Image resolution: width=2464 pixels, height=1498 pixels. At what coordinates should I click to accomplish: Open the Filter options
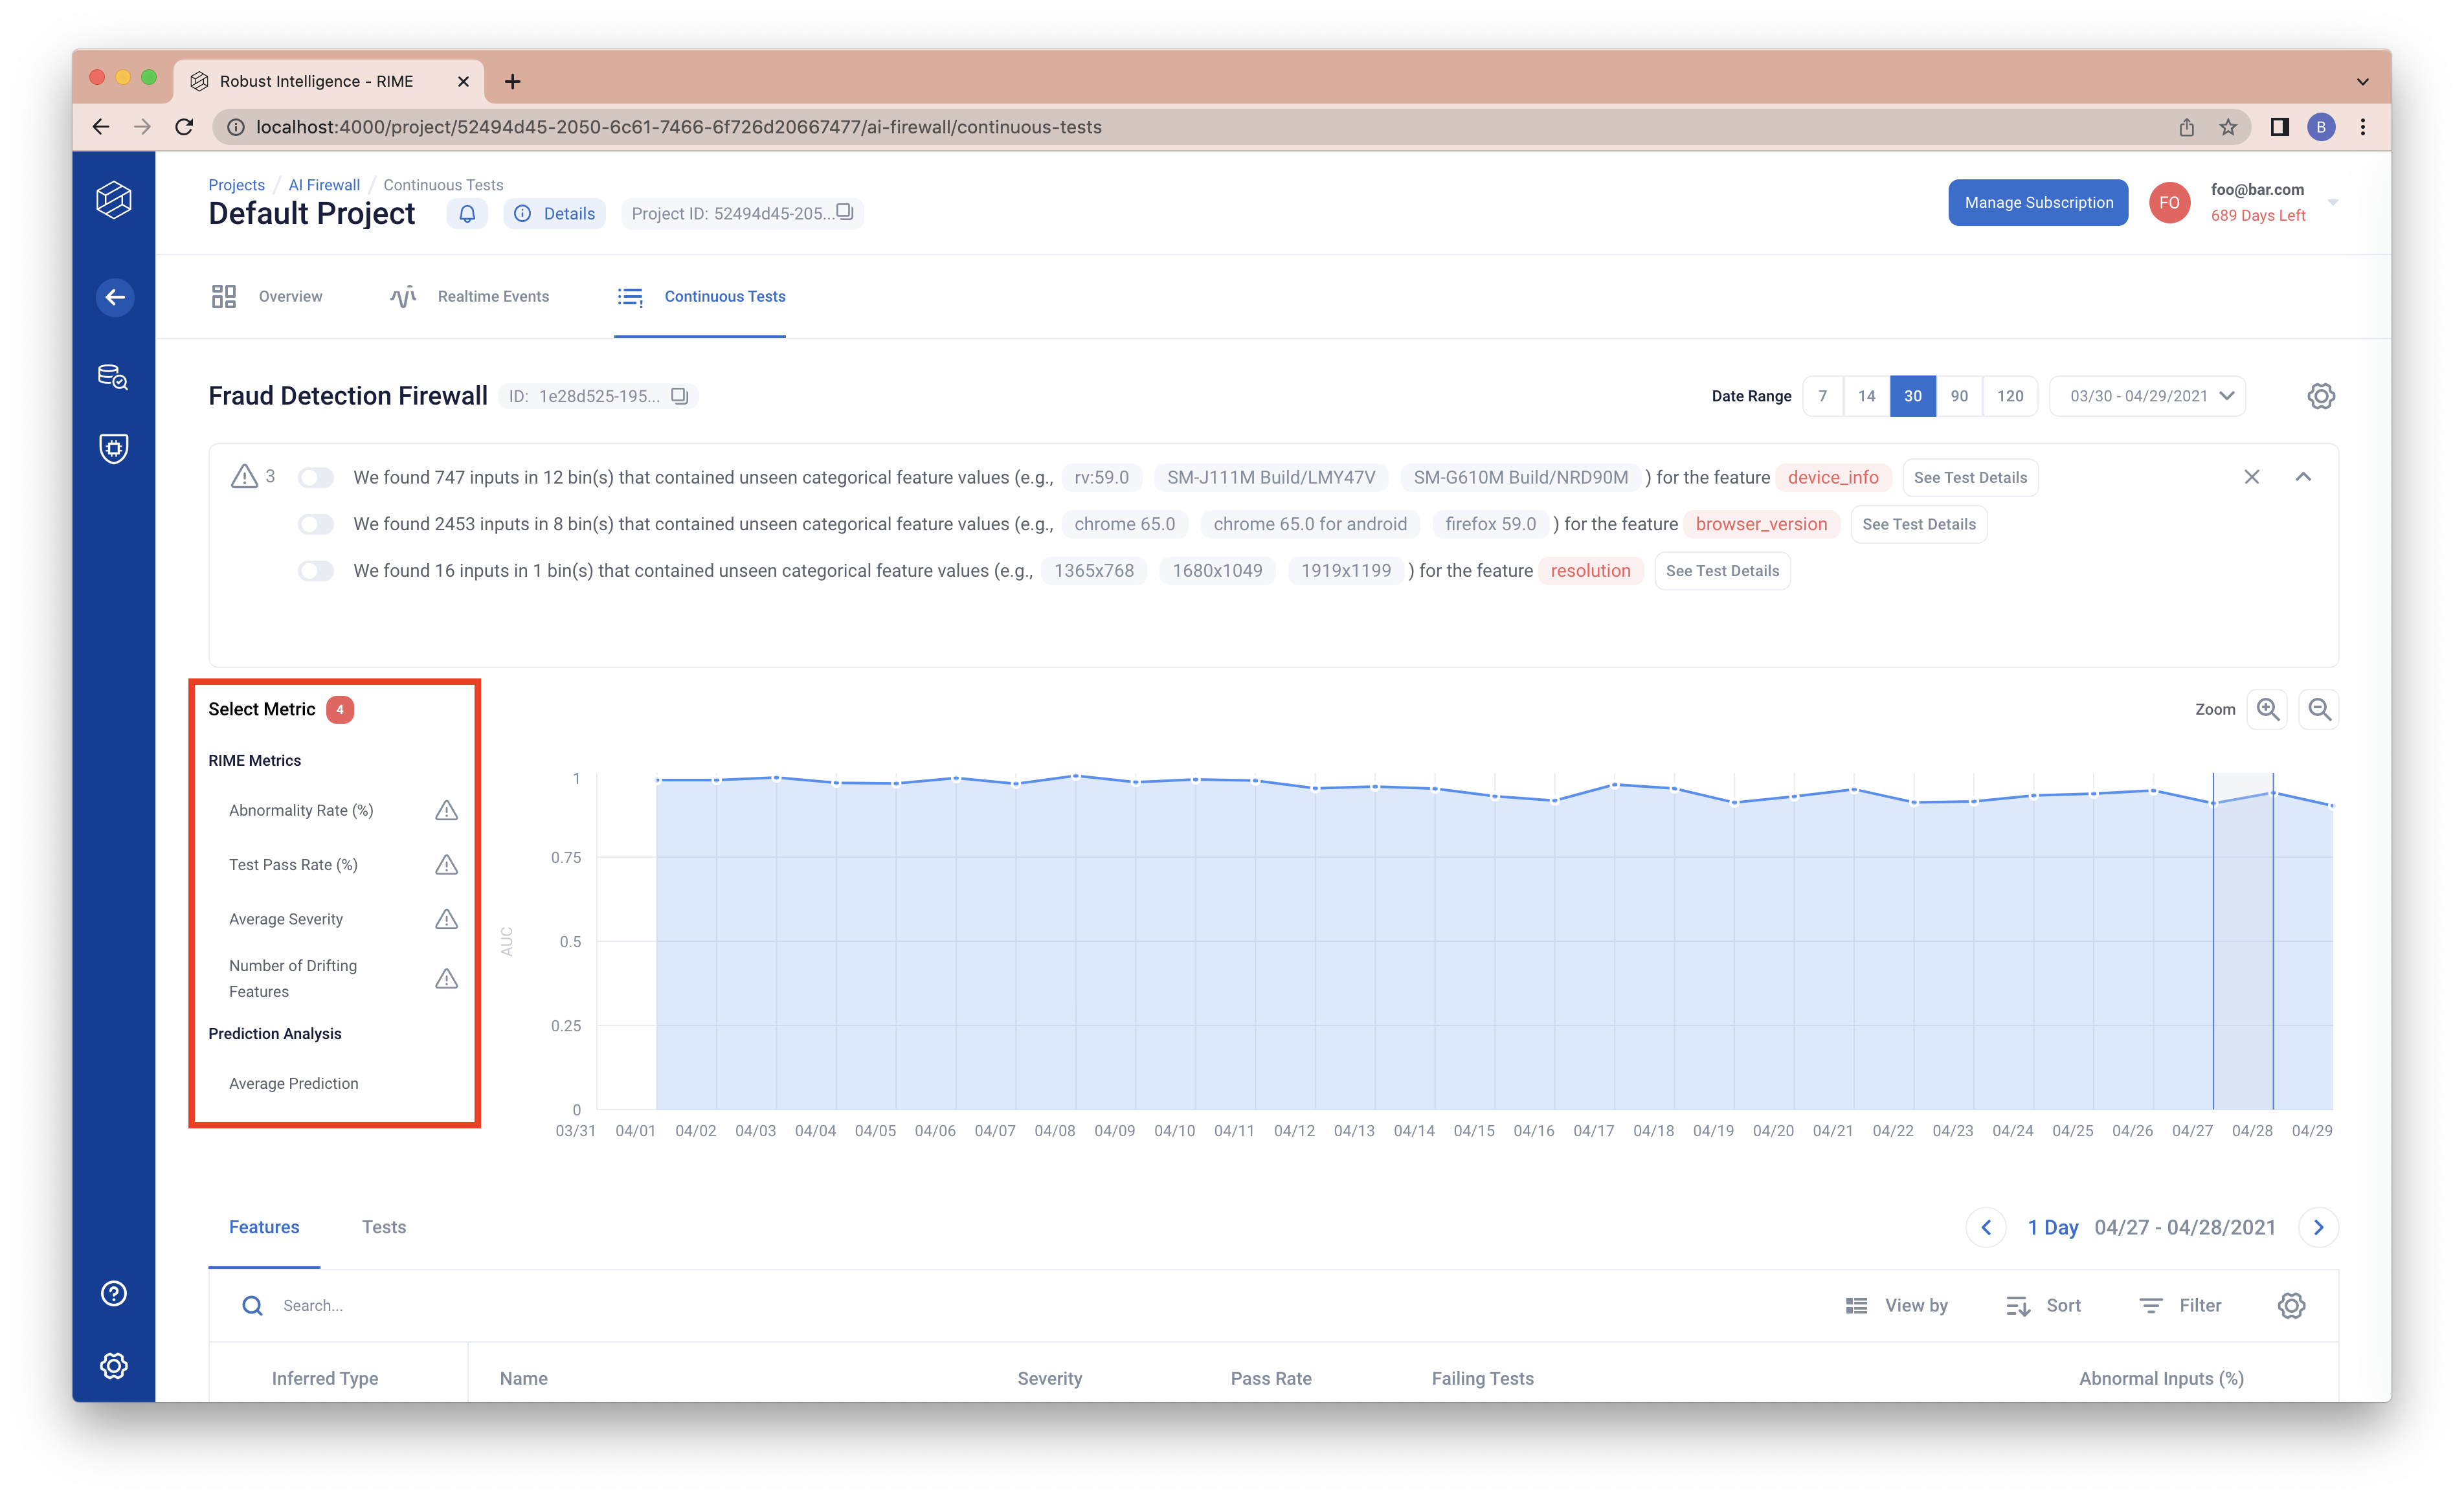coord(2180,1305)
